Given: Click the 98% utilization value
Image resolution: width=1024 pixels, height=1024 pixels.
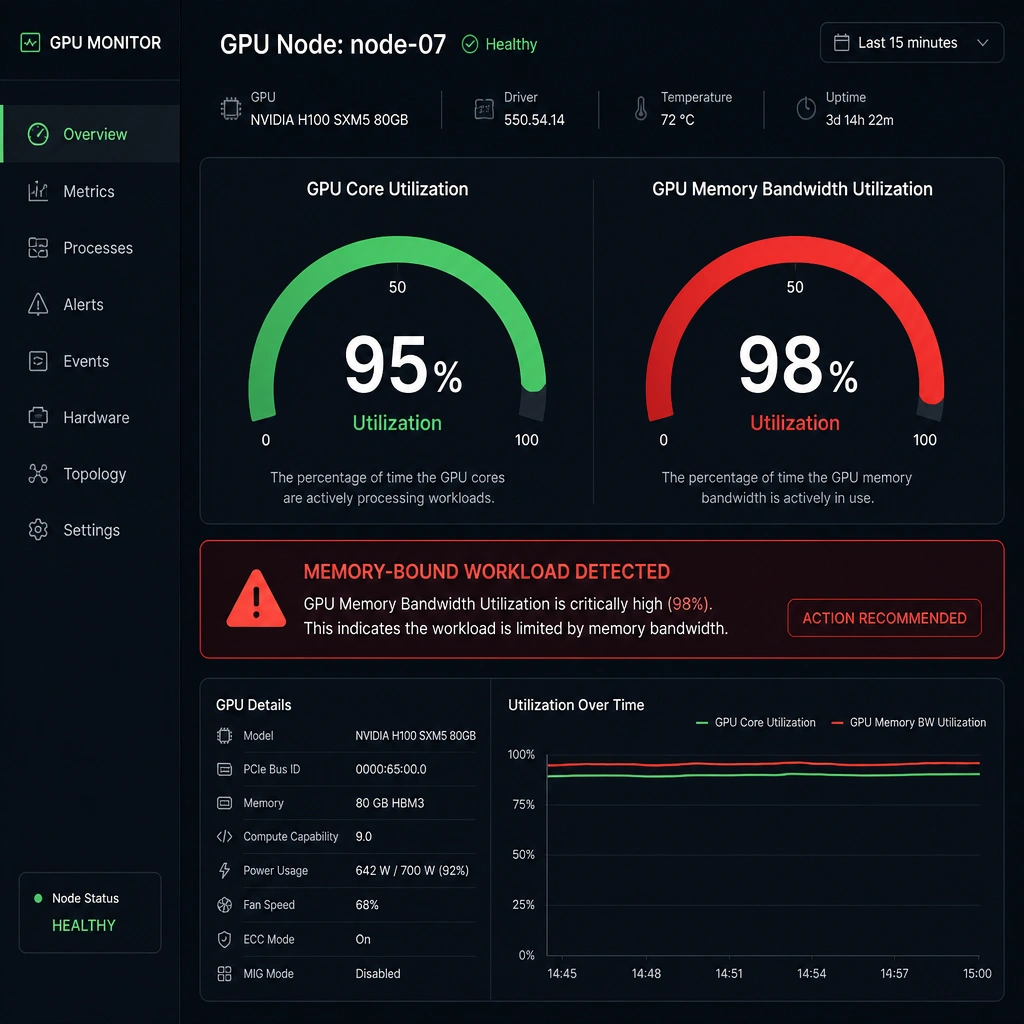Looking at the screenshot, I should coord(798,364).
